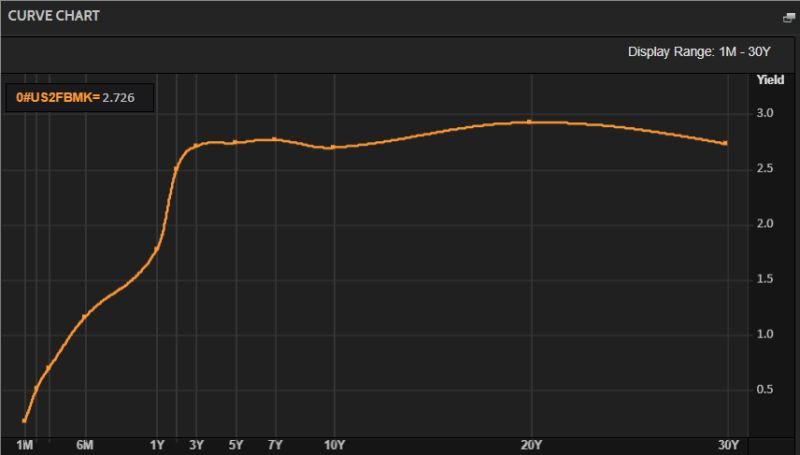This screenshot has height=455, width=800.
Task: Open the Display Range 1M - 30Y selector
Action: 698,52
